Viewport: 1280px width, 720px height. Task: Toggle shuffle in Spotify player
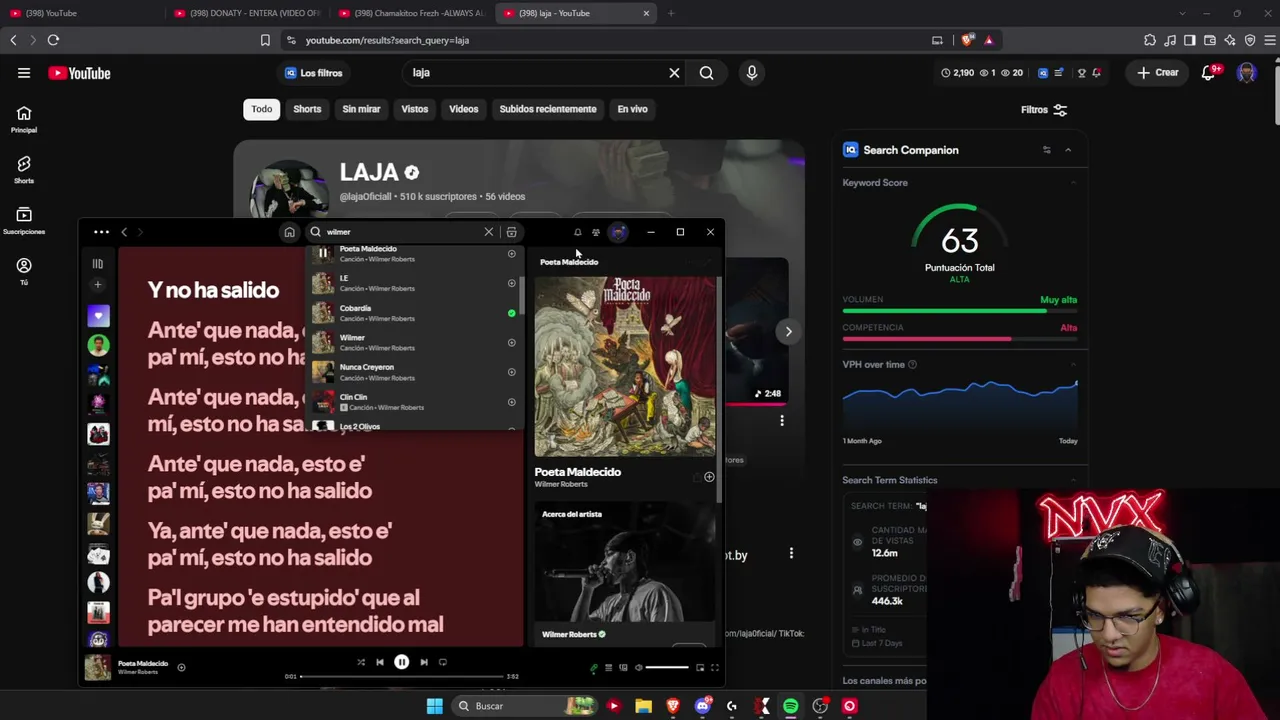[361, 662]
